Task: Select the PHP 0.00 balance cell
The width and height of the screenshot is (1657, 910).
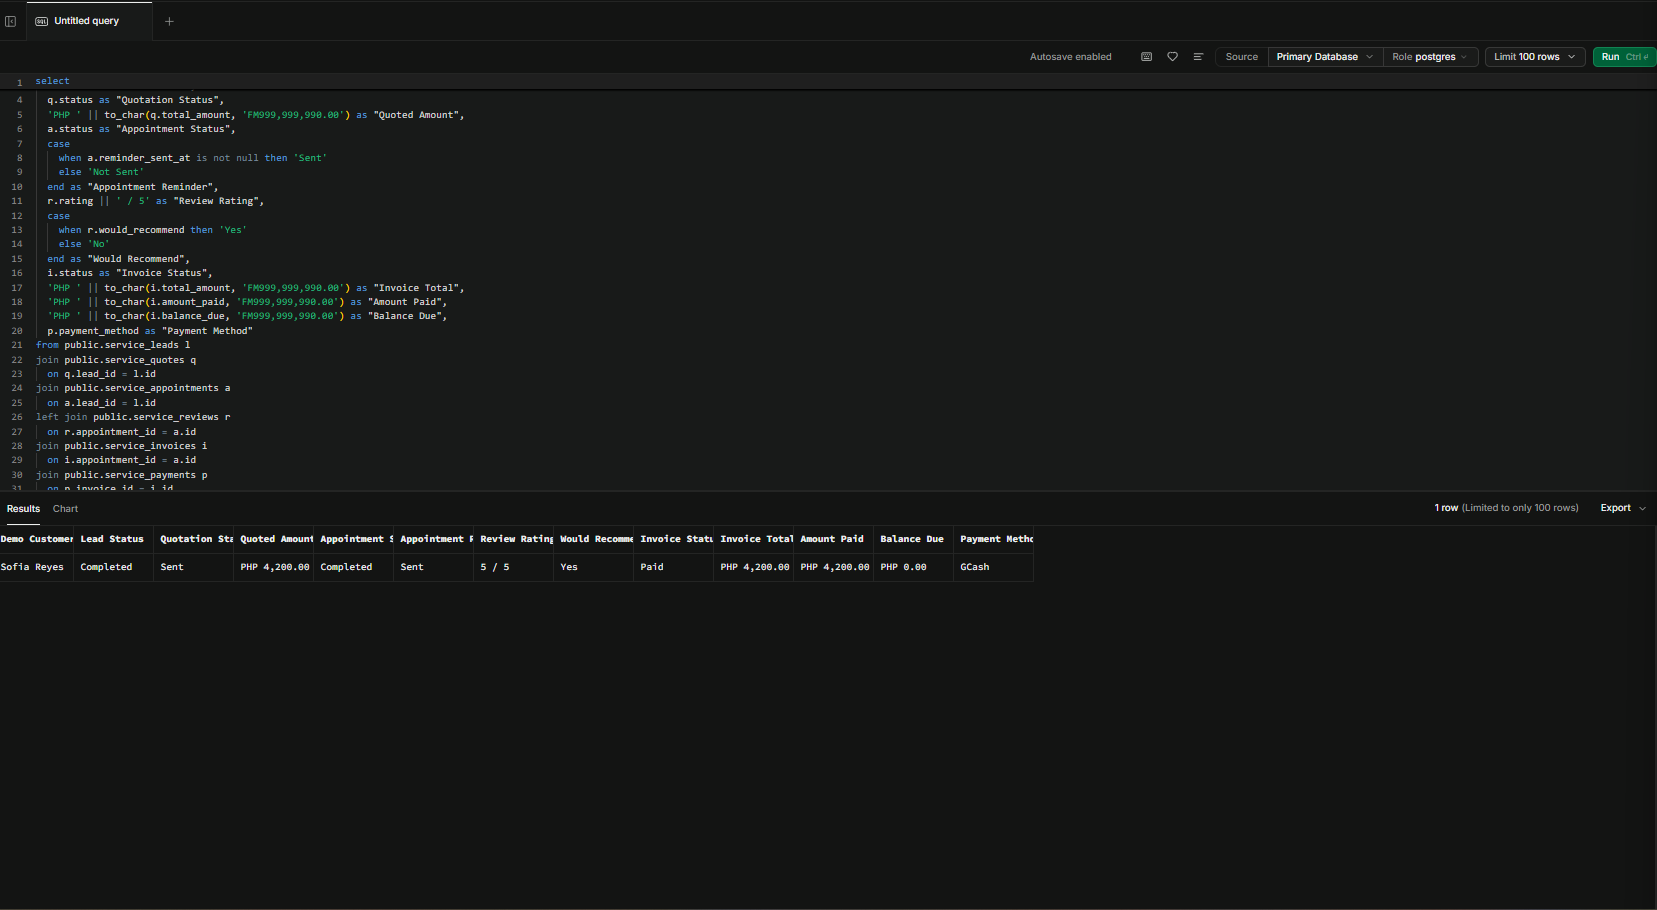Action: (914, 567)
